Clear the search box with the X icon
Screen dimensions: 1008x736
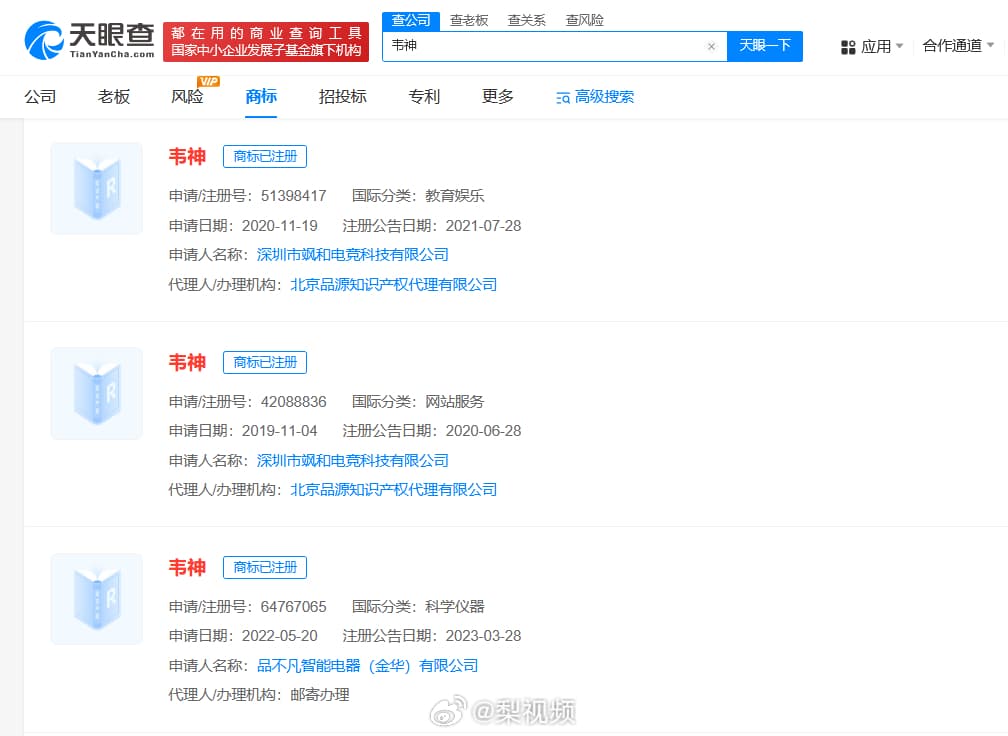pyautogui.click(x=711, y=46)
